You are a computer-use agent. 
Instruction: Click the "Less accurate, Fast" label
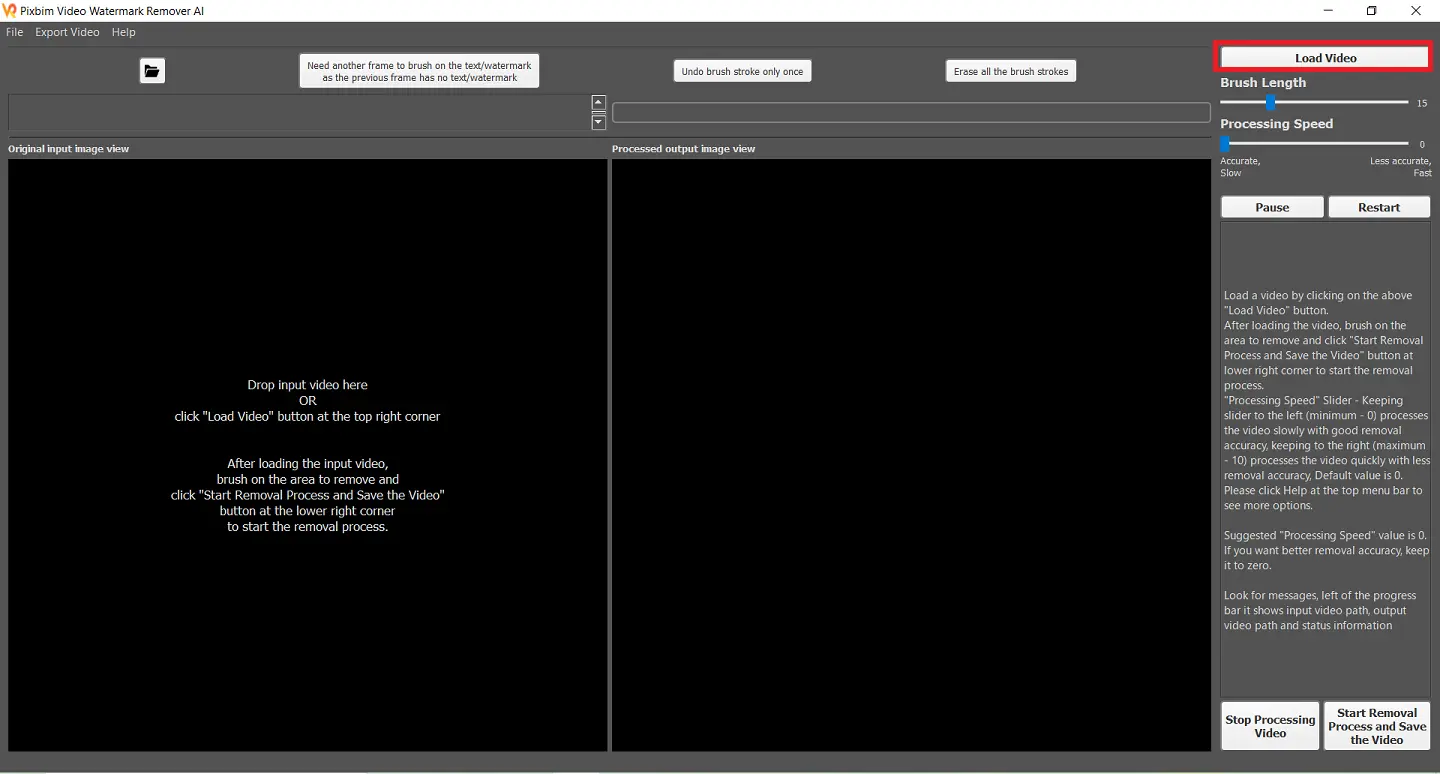tap(1401, 167)
